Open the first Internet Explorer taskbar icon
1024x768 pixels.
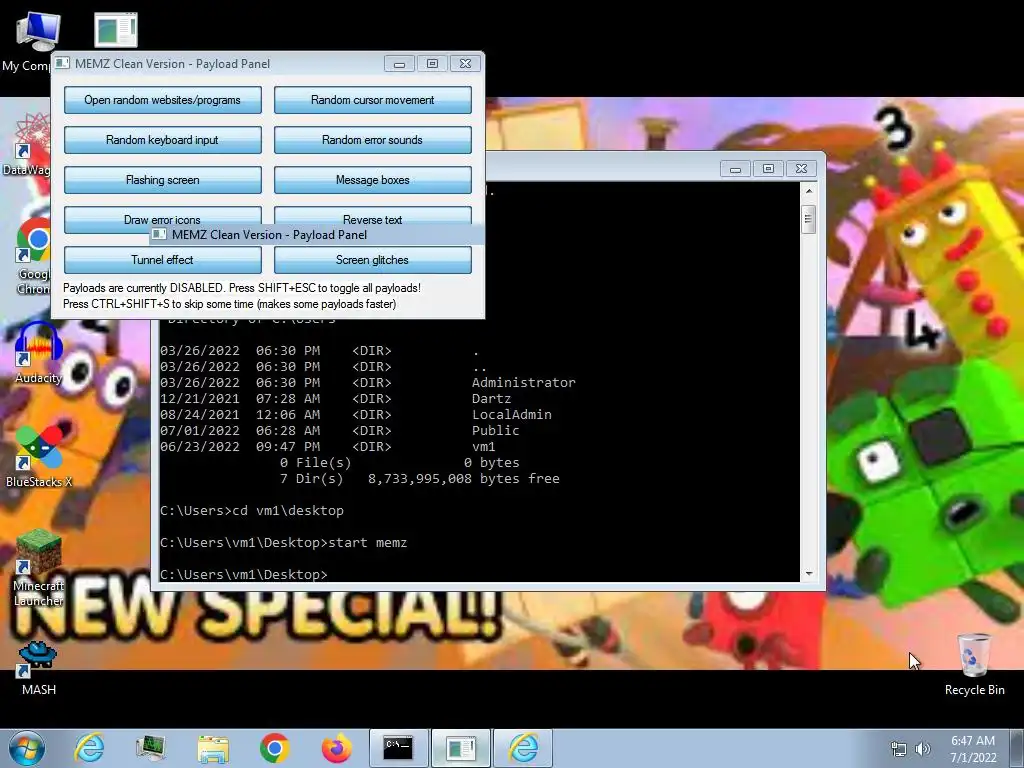click(x=89, y=748)
